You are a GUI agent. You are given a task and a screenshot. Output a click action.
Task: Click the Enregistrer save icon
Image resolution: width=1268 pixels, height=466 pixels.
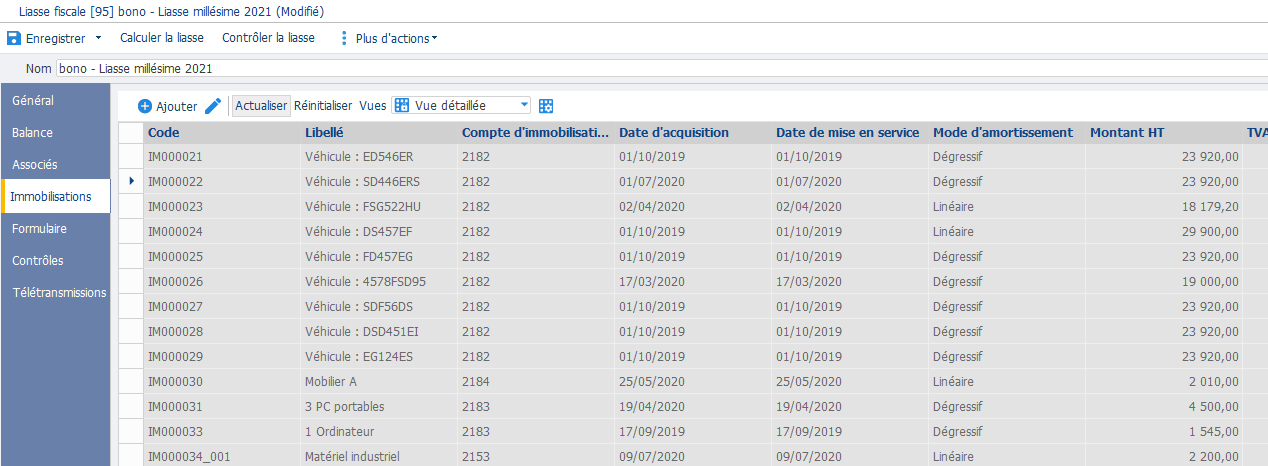(14, 38)
